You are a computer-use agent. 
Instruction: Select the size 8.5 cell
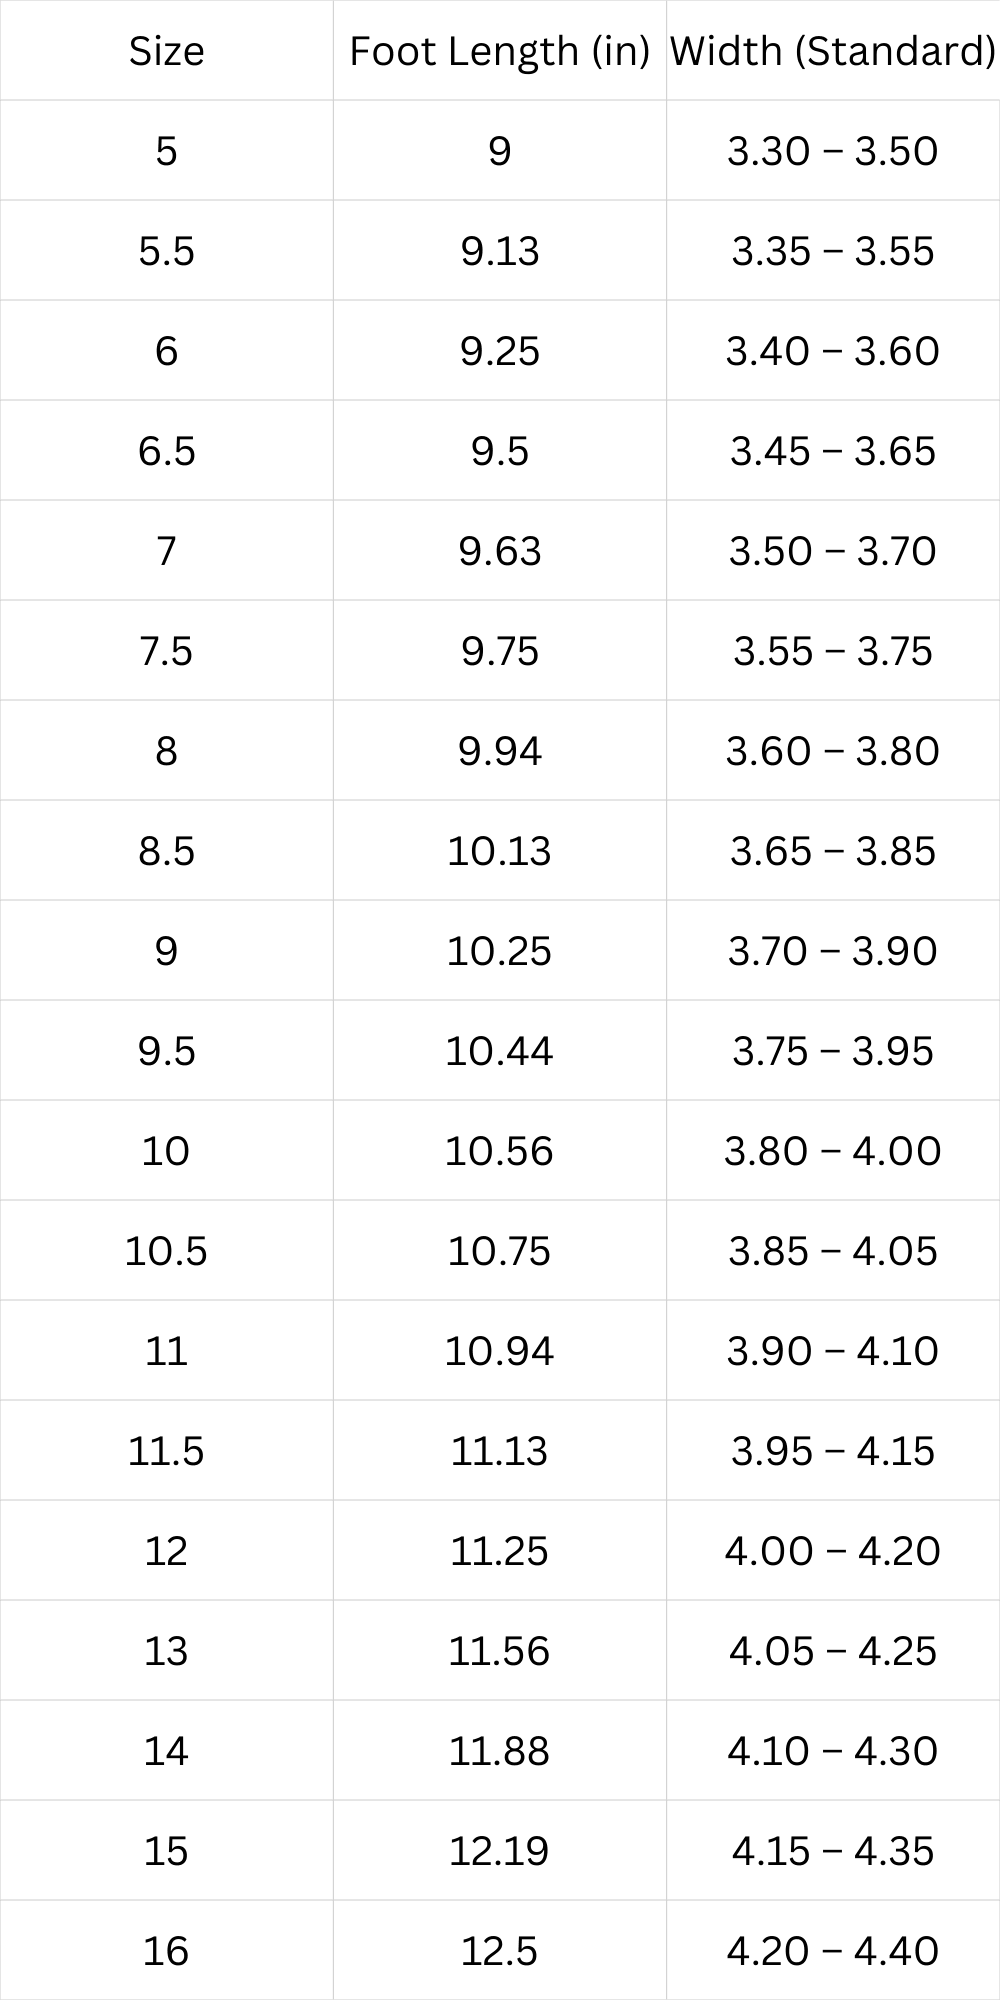166,851
